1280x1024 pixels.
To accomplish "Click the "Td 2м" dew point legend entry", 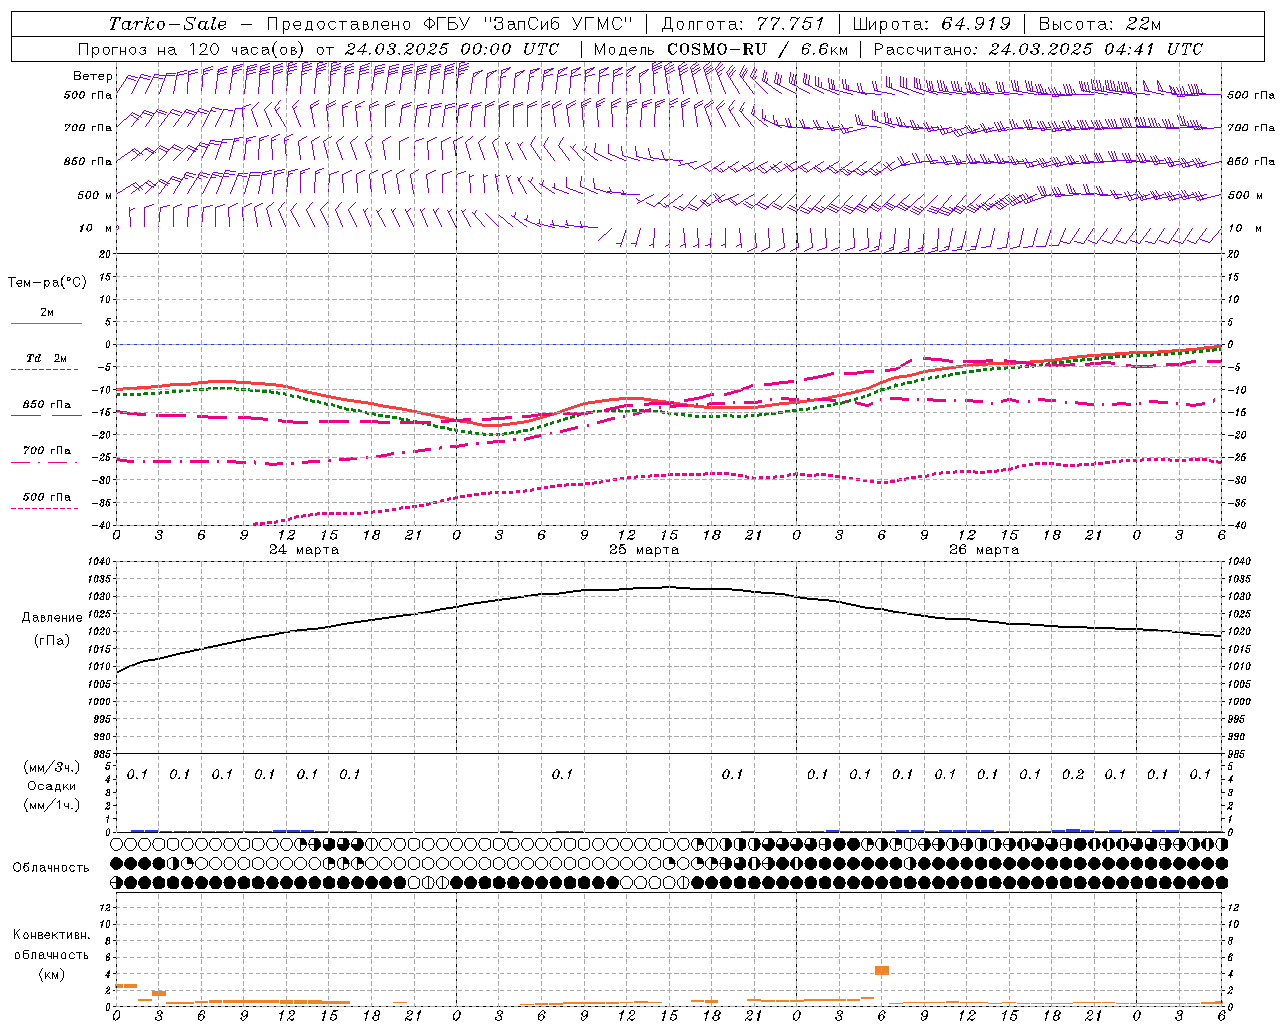I will point(47,358).
